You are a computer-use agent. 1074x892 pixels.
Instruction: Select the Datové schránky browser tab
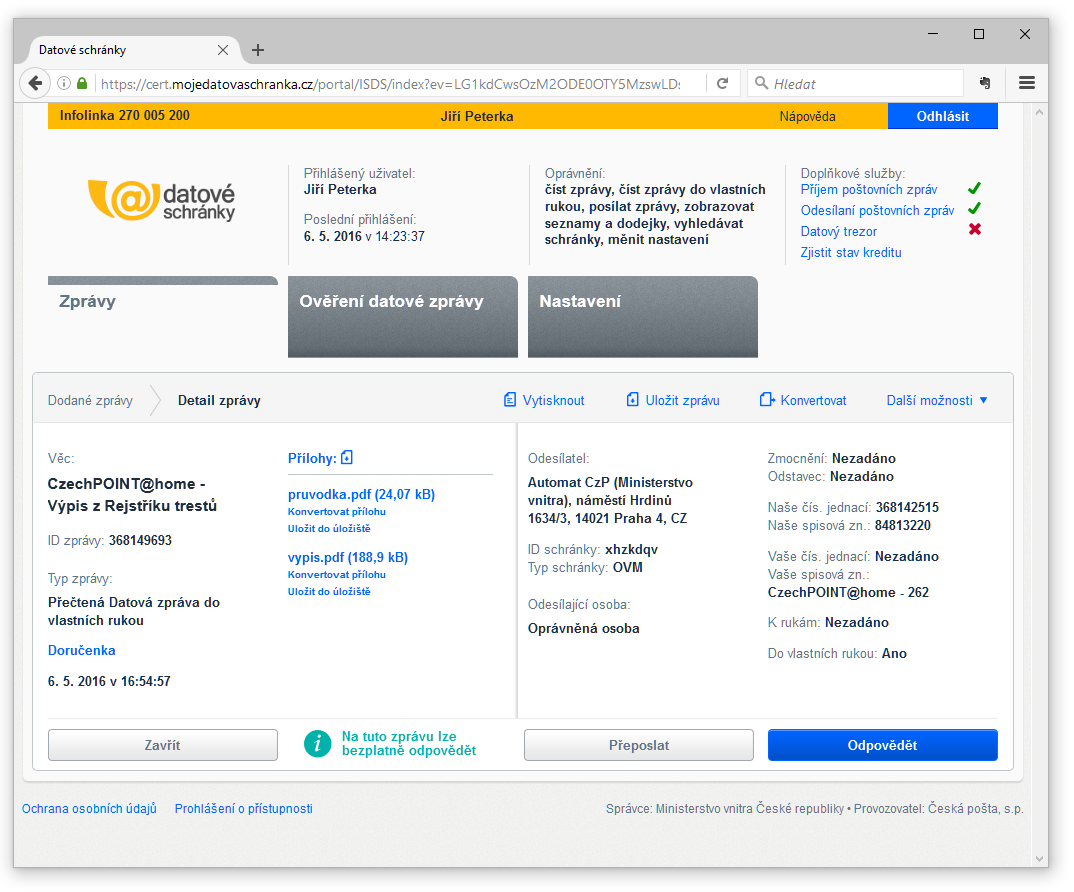point(134,50)
